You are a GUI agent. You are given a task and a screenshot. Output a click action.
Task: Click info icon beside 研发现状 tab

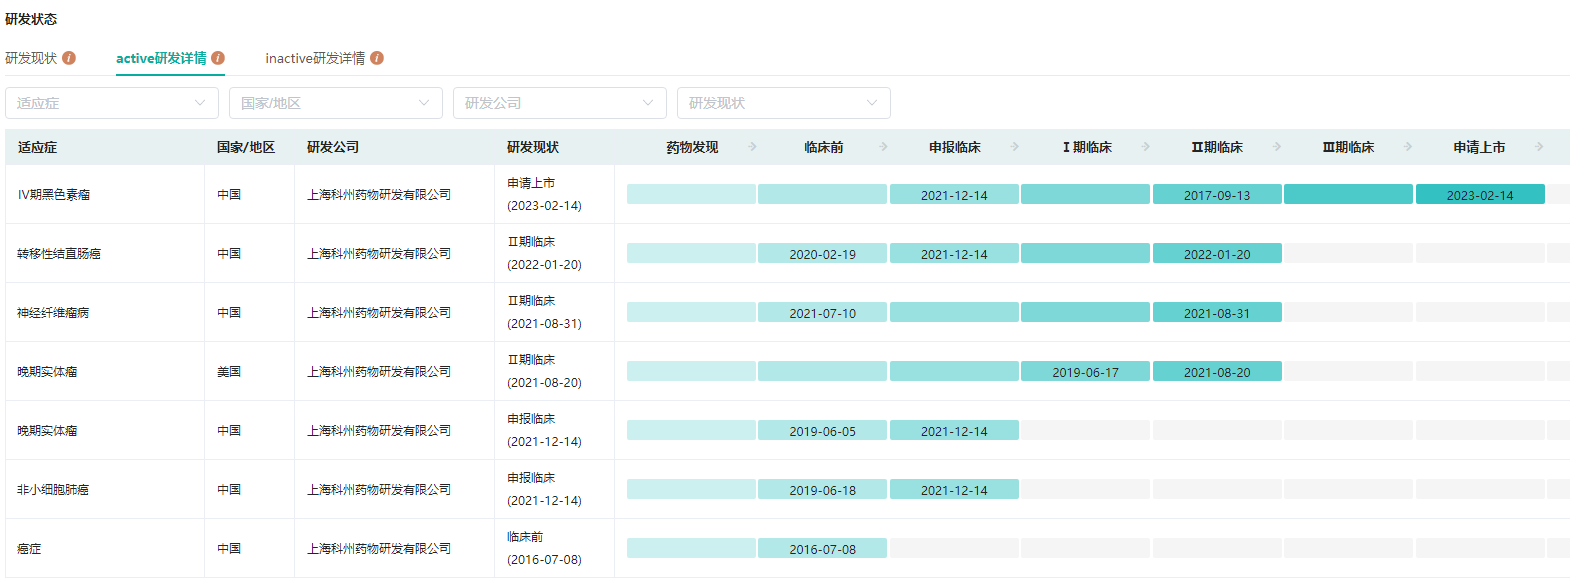(x=69, y=58)
